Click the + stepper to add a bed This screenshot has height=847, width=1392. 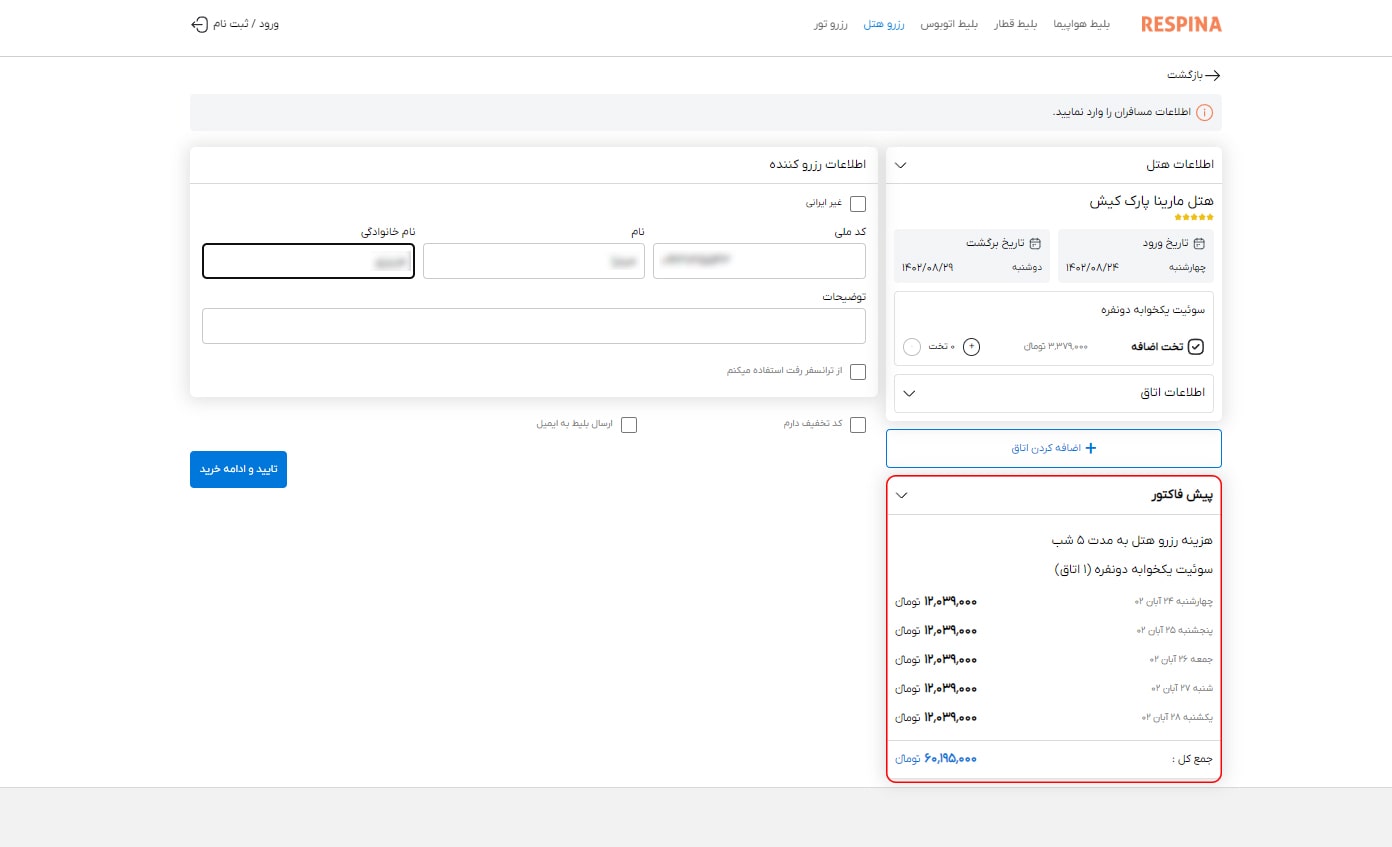(971, 346)
